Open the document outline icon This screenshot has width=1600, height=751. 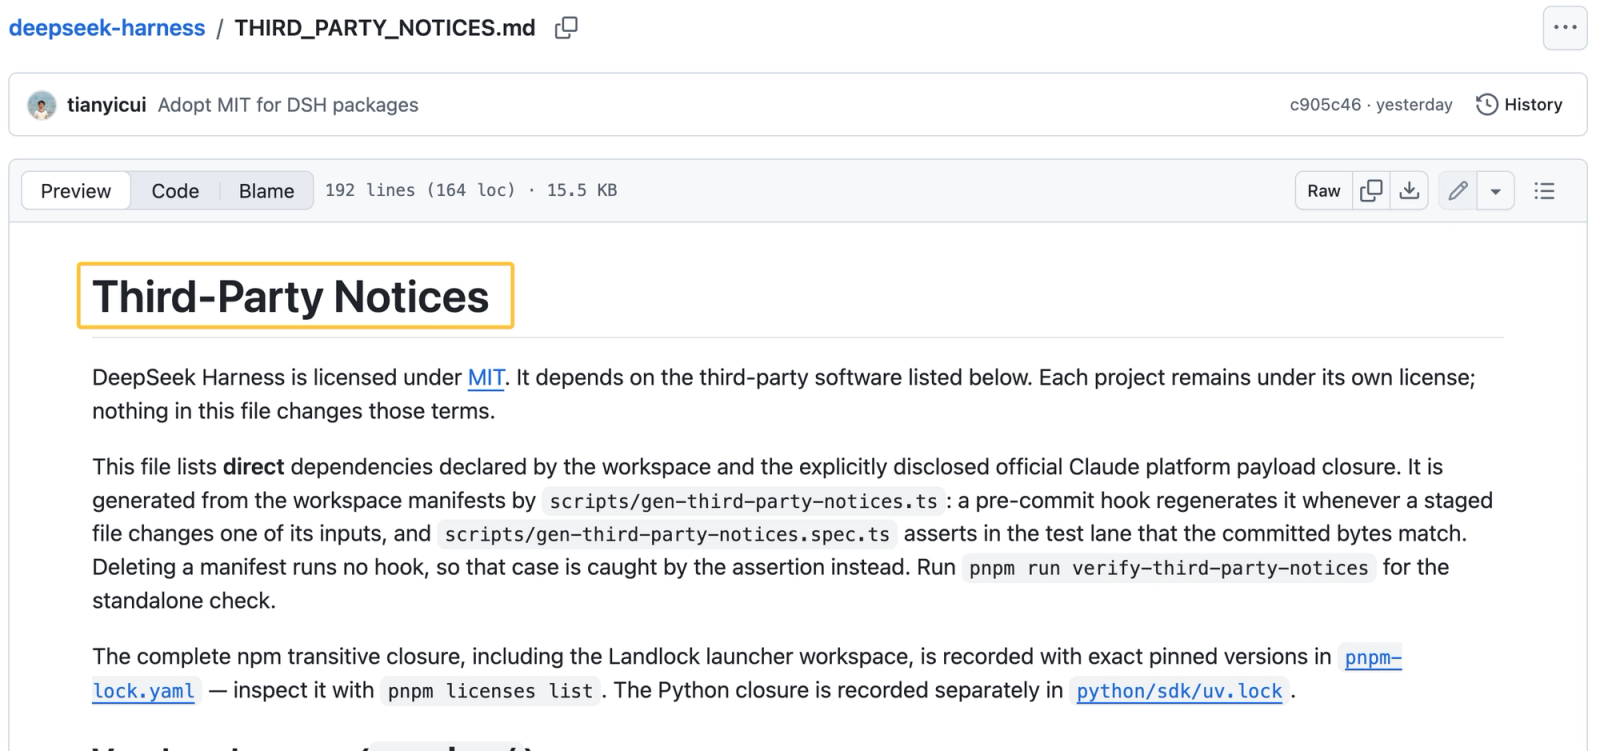pos(1544,191)
